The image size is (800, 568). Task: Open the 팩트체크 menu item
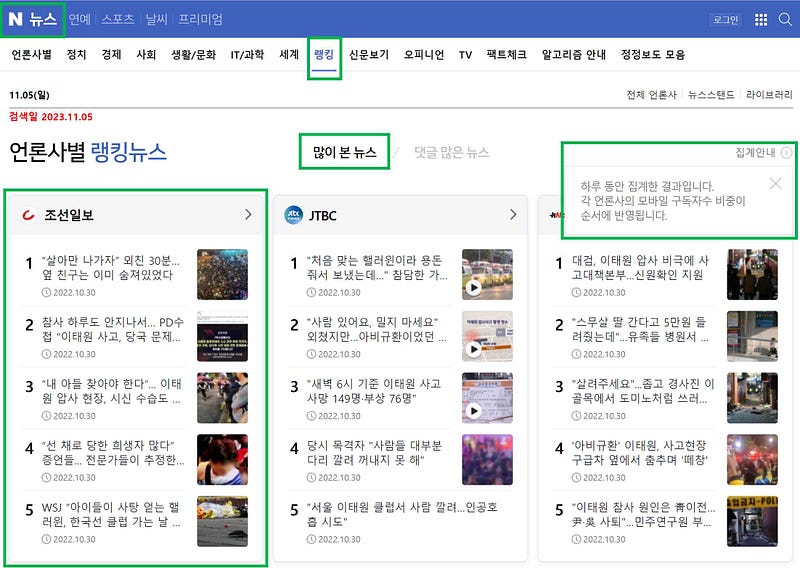point(506,55)
